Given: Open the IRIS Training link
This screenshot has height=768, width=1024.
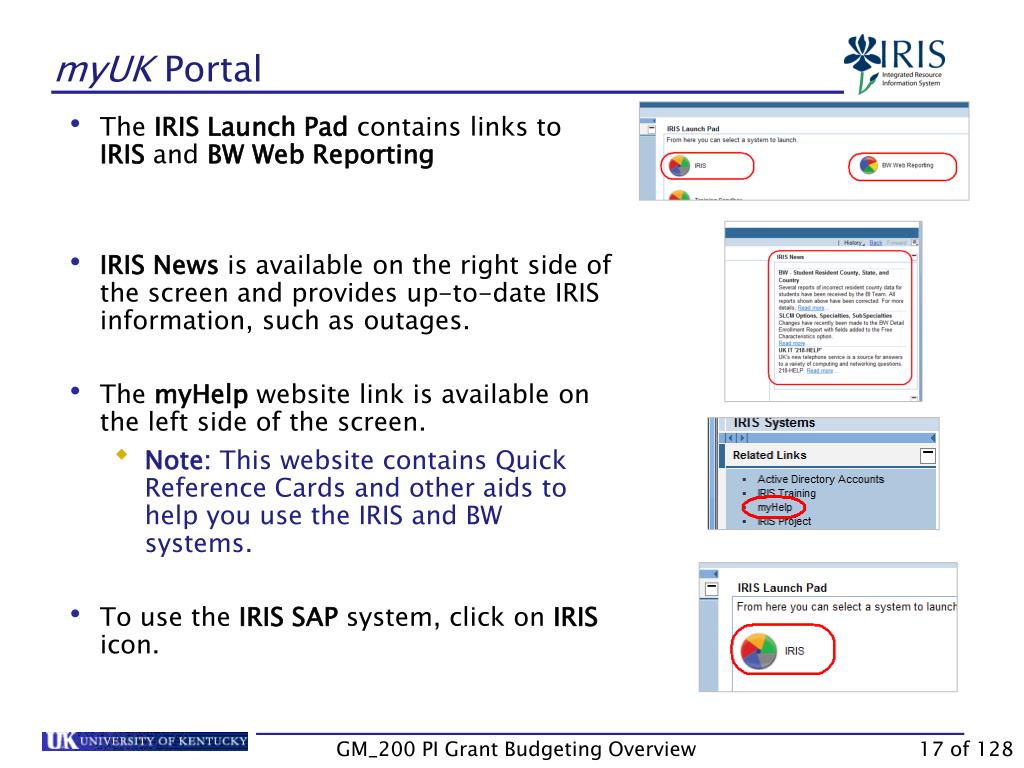Looking at the screenshot, I should [786, 494].
